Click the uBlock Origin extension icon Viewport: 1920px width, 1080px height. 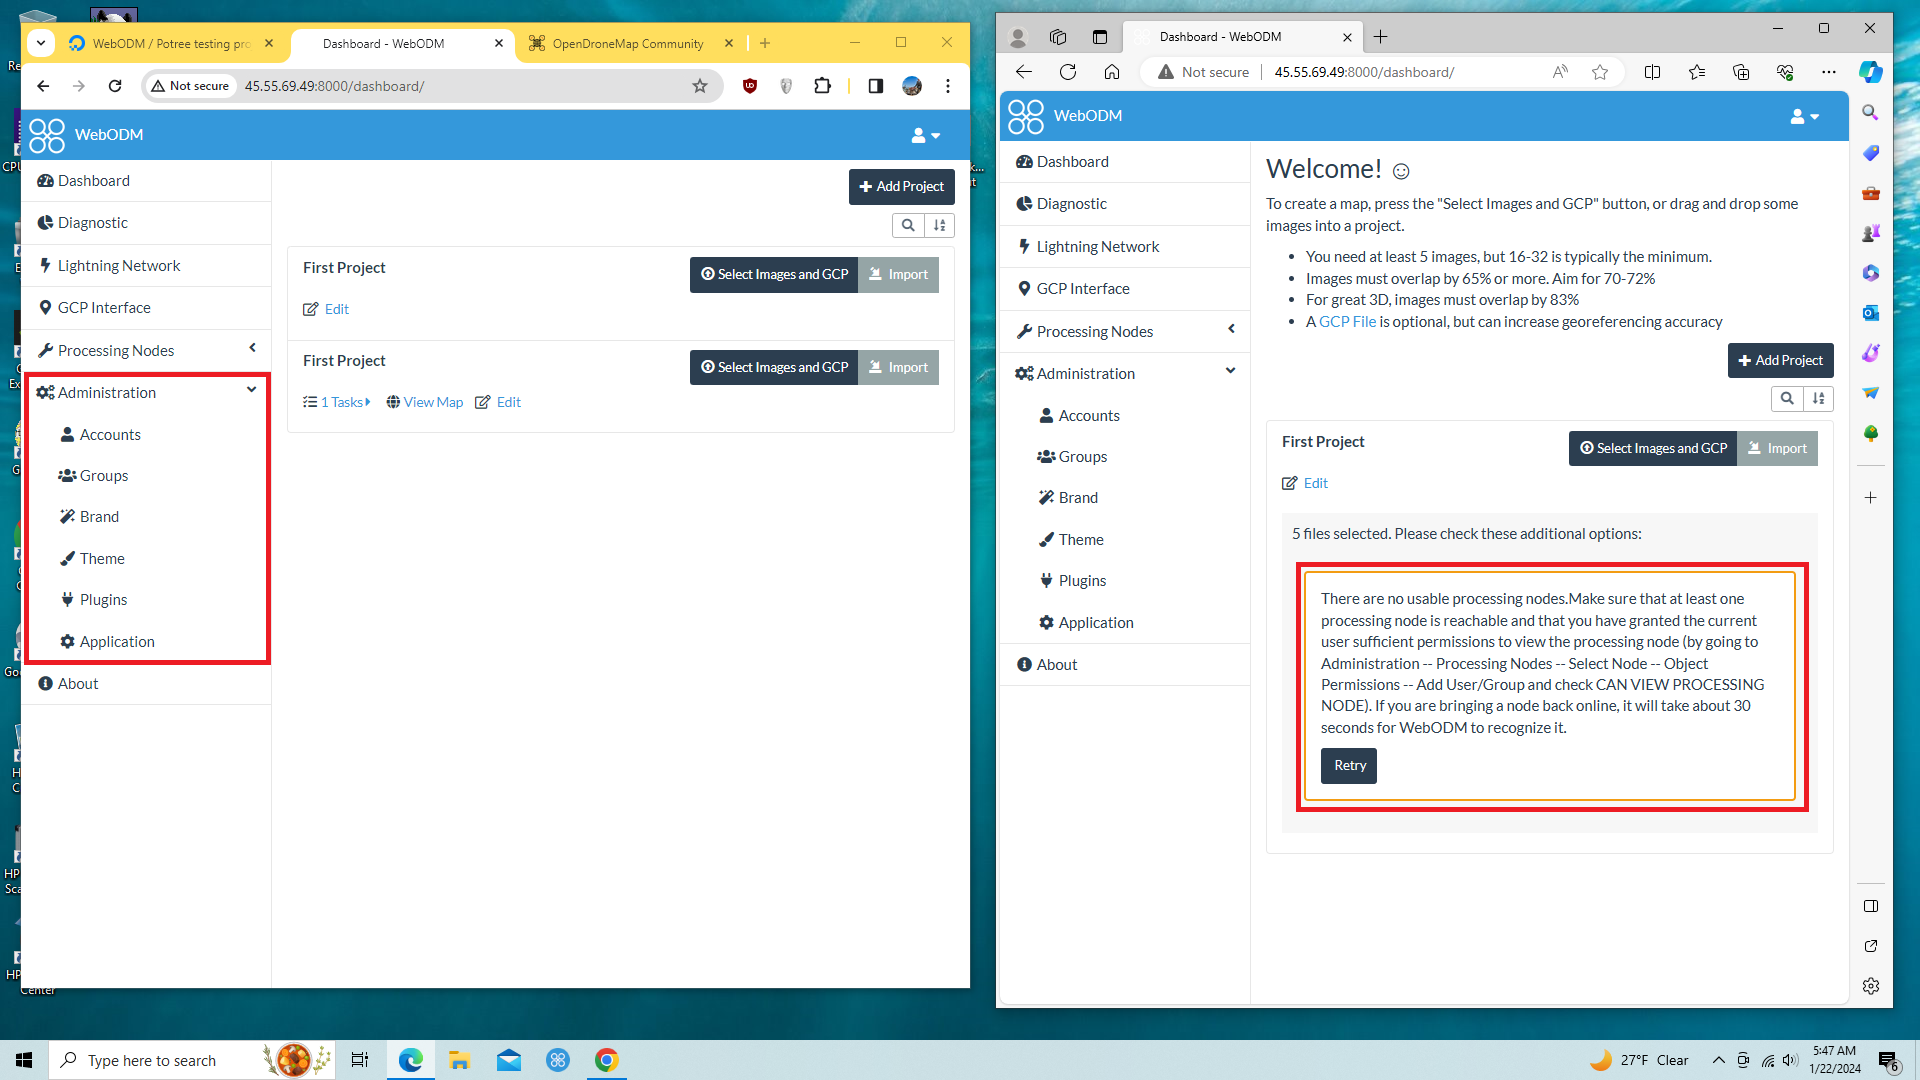[x=749, y=86]
